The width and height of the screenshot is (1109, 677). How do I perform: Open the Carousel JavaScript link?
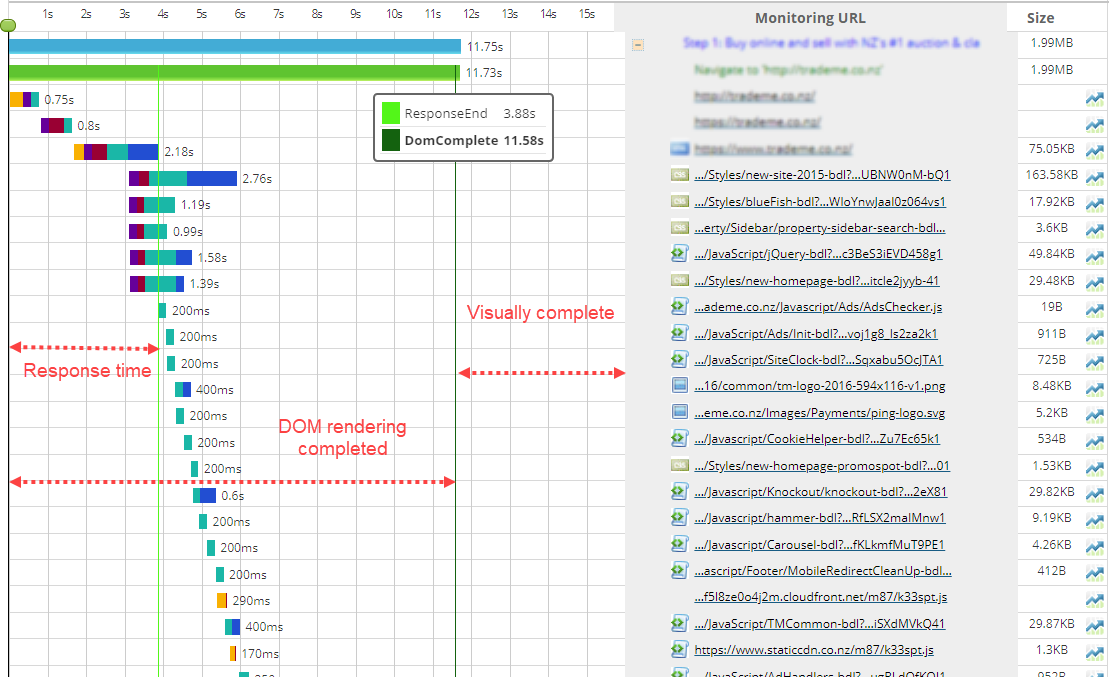tap(820, 545)
